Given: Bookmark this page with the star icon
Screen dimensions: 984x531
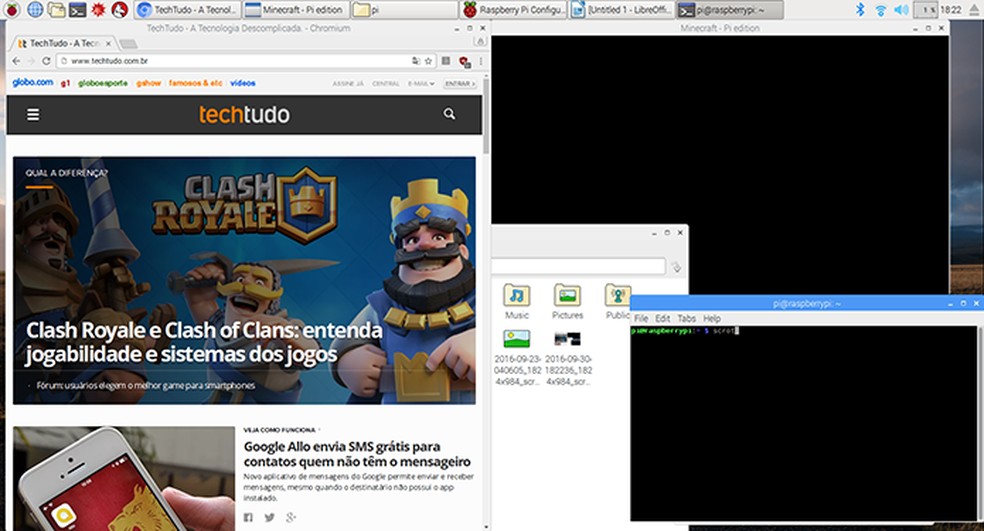Looking at the screenshot, I should [429, 61].
